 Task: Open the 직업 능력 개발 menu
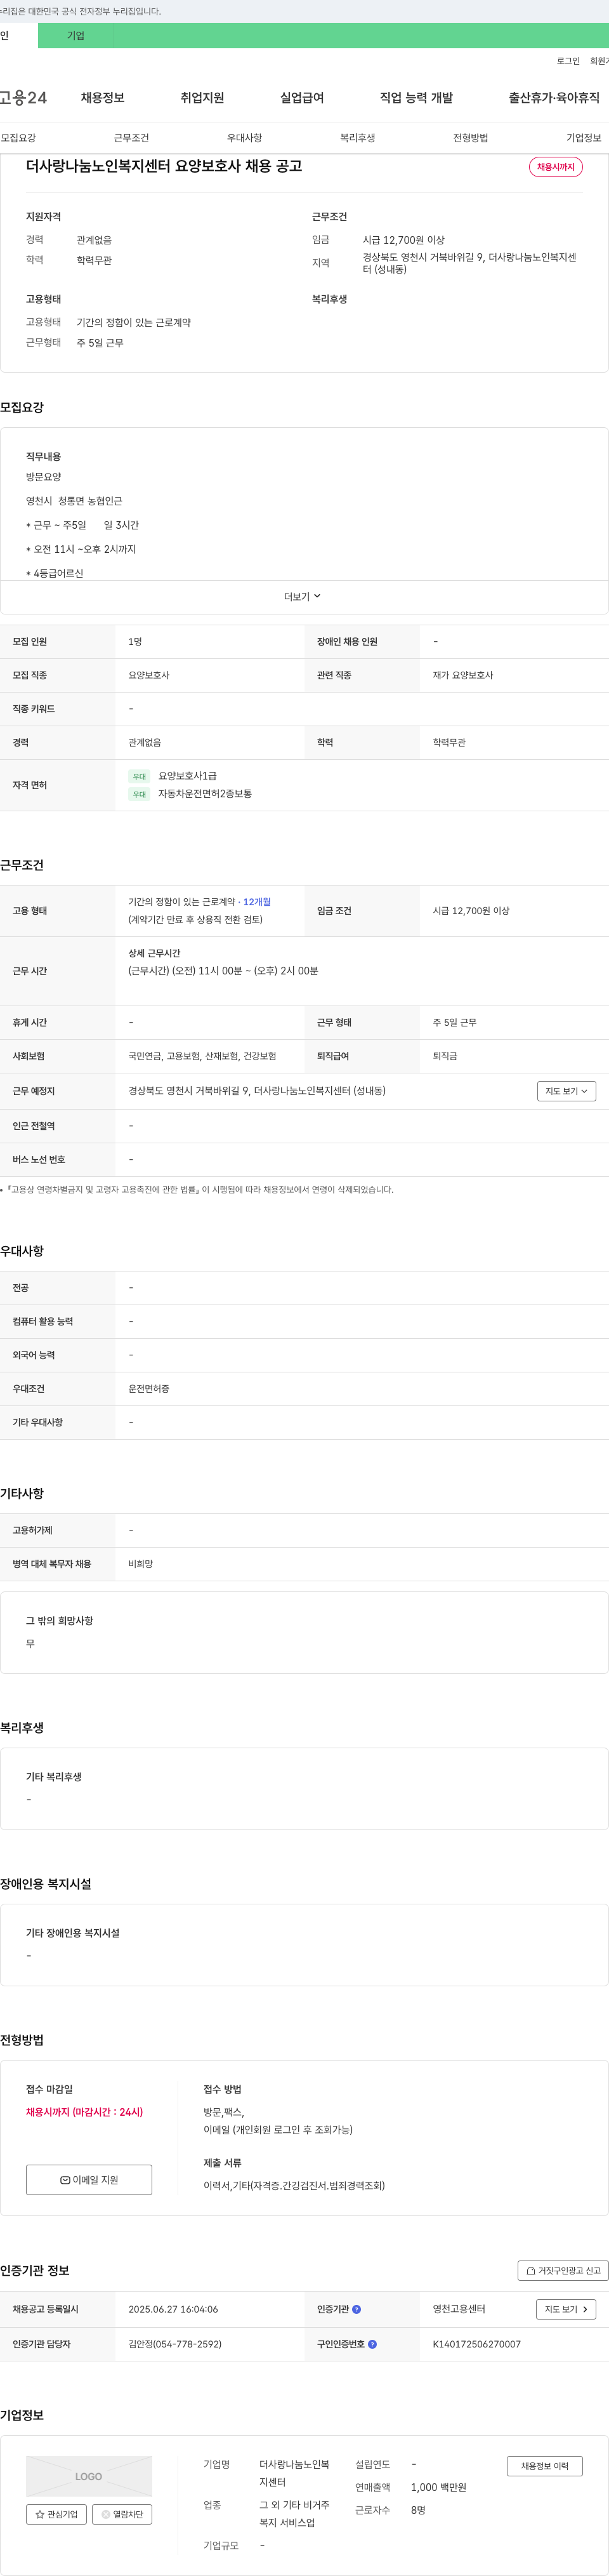tap(416, 98)
